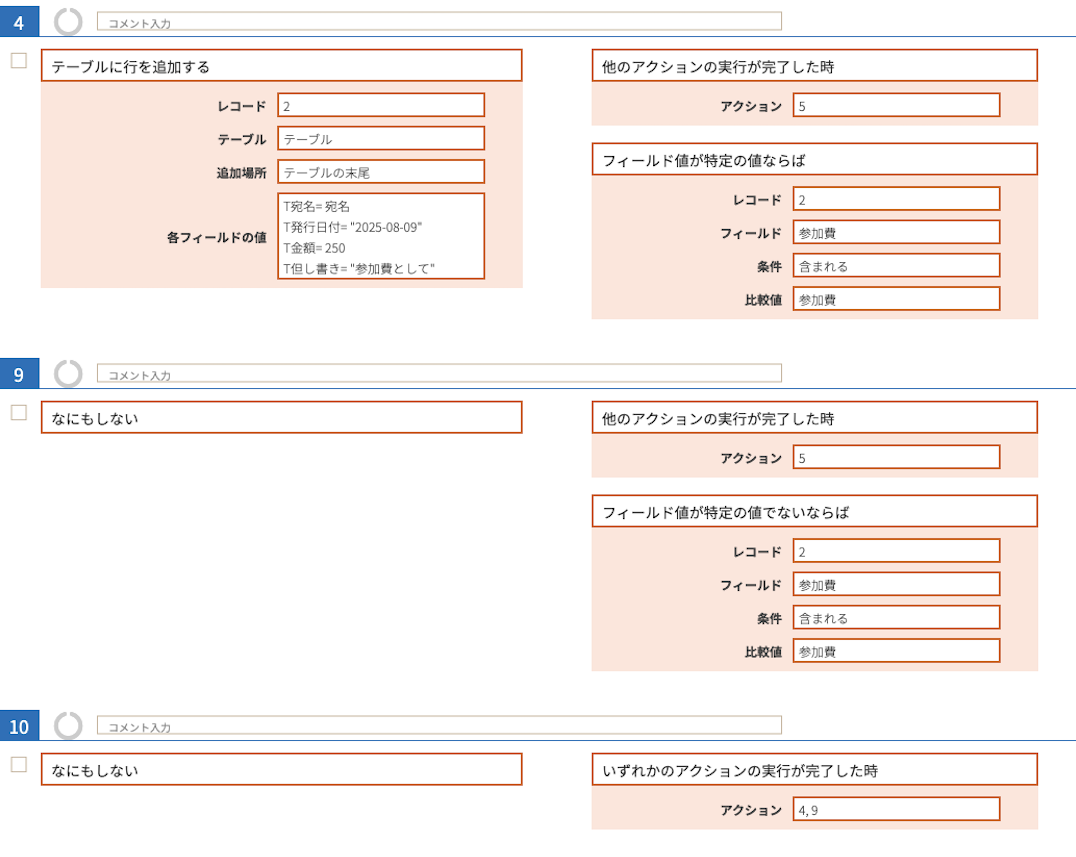Viewport: 1076px width, 857px height.
Task: Click the 条件 field under フィールド値が特定の値でないならば
Action: click(x=896, y=618)
